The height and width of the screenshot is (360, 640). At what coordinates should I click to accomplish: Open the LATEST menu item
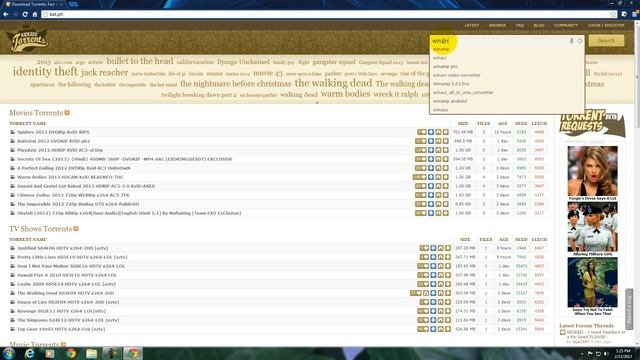pyautogui.click(x=471, y=25)
